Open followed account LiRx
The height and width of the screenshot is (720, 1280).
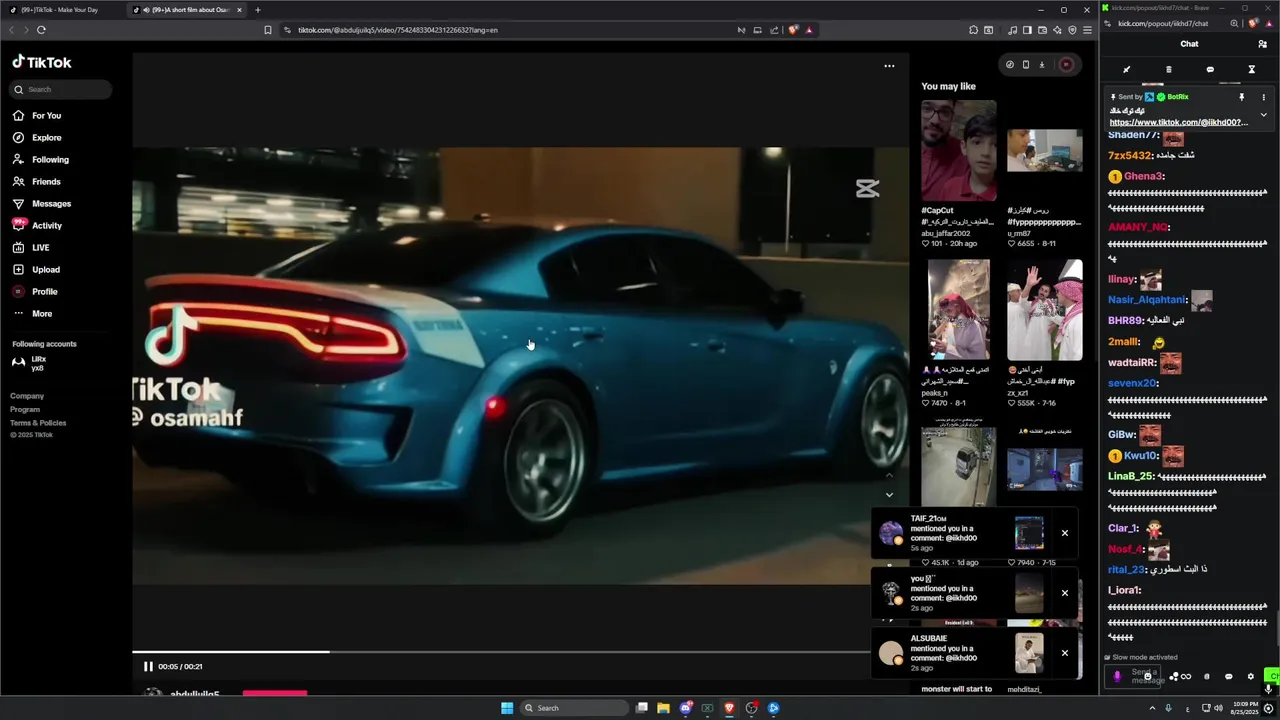(x=30, y=363)
